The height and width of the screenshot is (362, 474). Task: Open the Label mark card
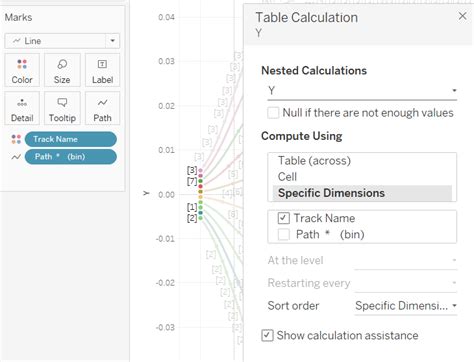[102, 70]
